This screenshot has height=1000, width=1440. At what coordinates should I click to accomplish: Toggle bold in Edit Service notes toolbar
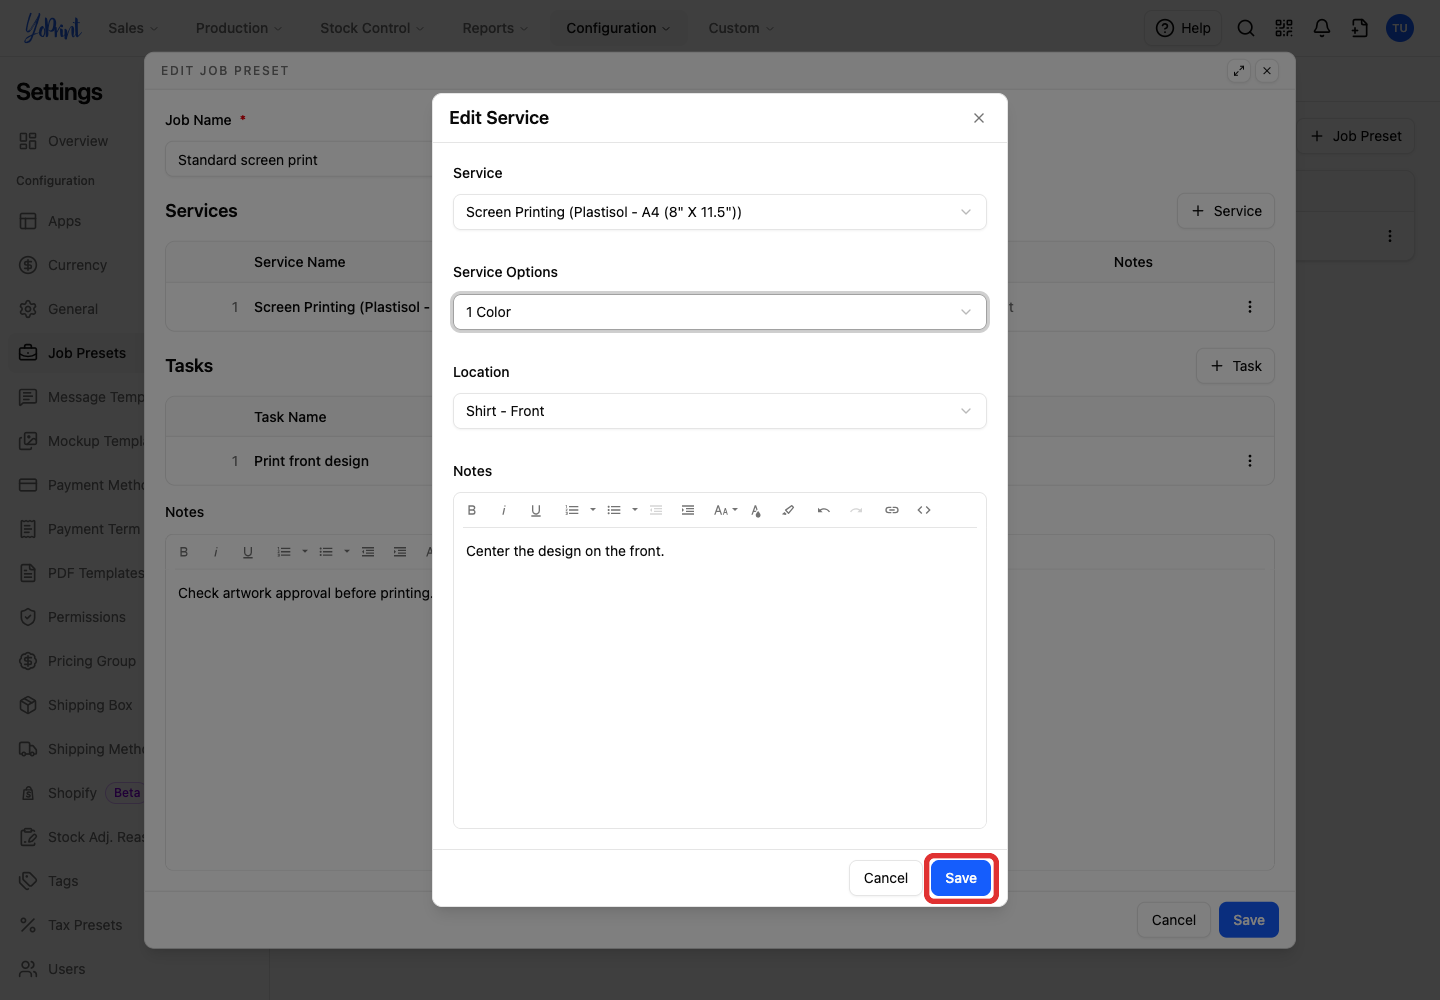point(472,510)
